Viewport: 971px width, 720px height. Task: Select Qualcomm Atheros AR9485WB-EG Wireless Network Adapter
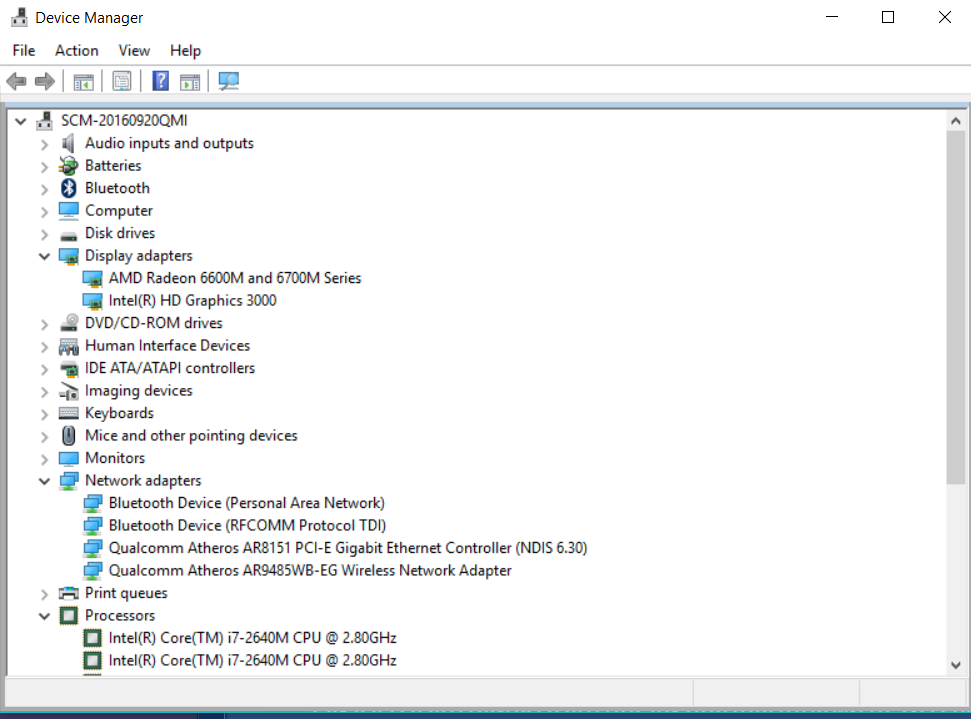[310, 571]
